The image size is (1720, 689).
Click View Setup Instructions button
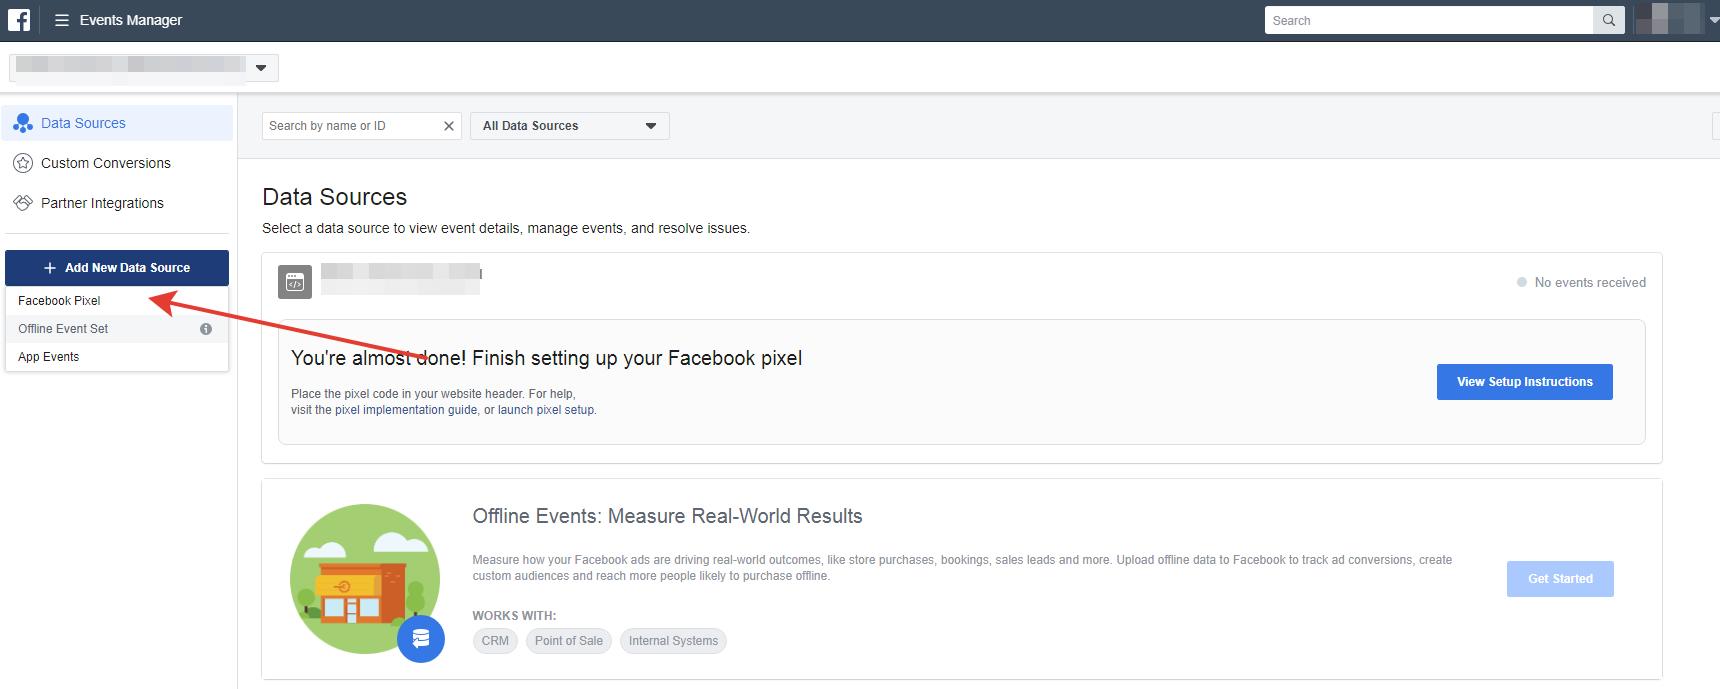click(x=1524, y=382)
